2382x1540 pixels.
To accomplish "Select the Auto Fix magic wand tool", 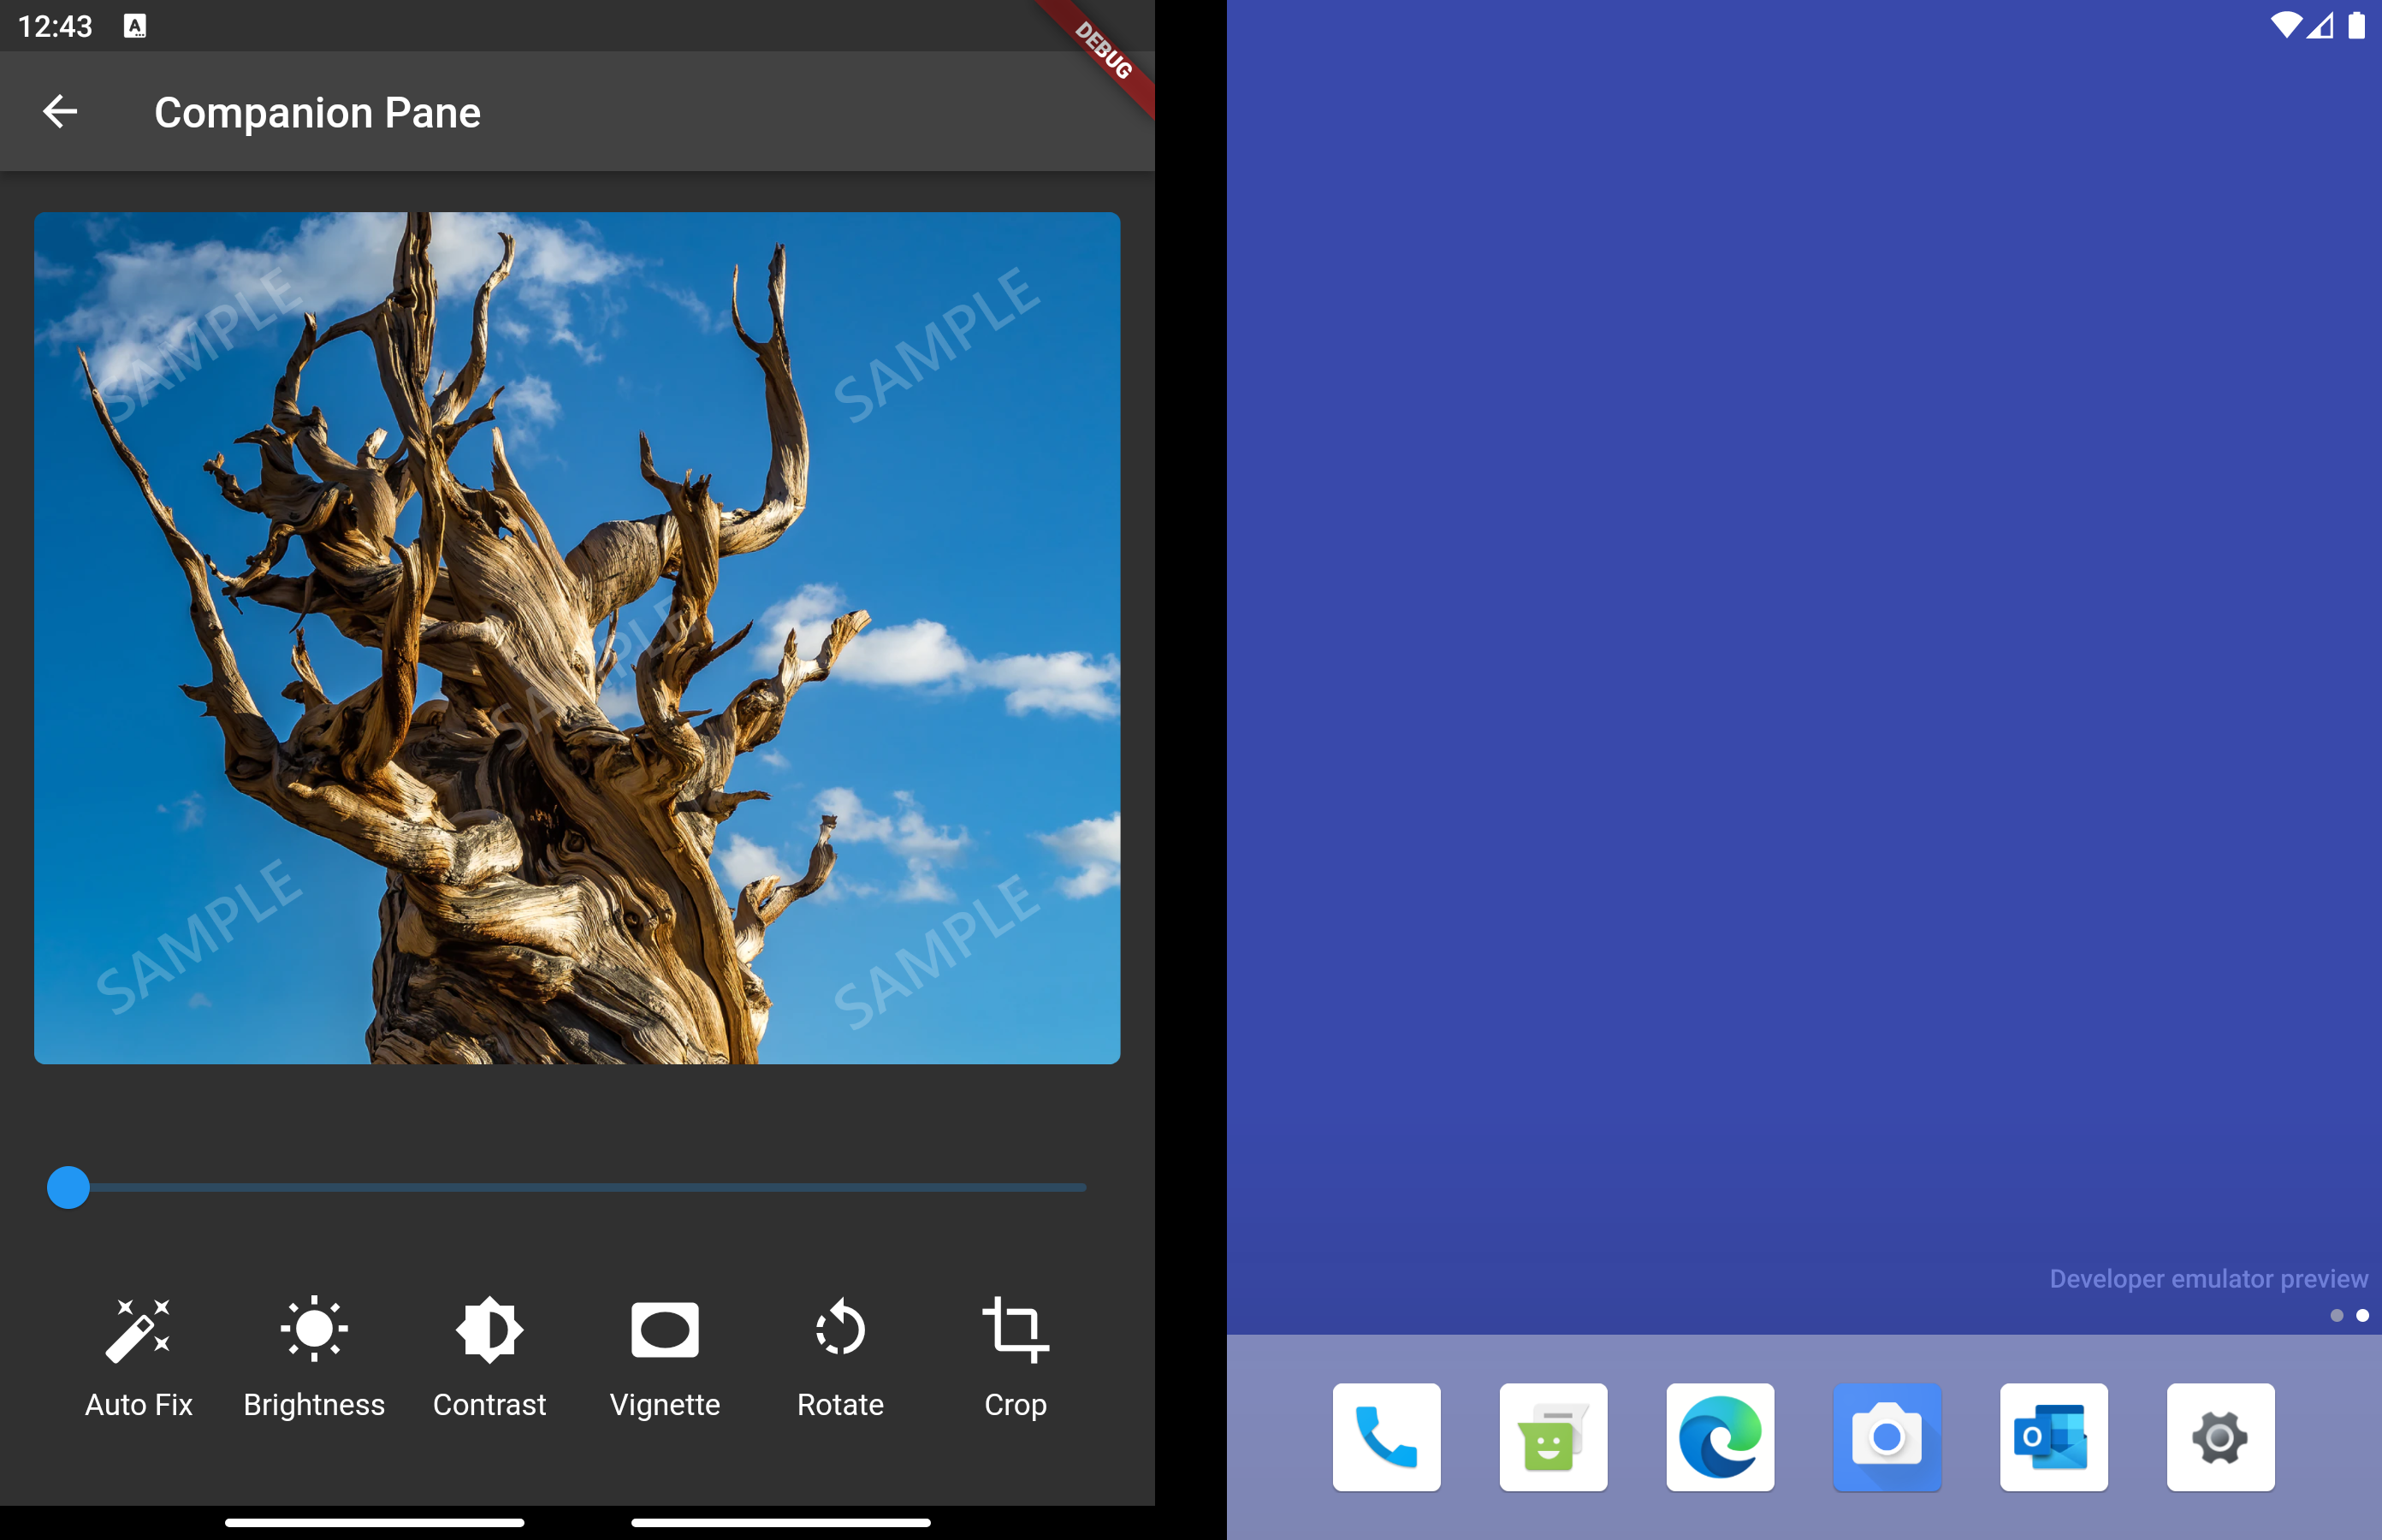I will (138, 1331).
